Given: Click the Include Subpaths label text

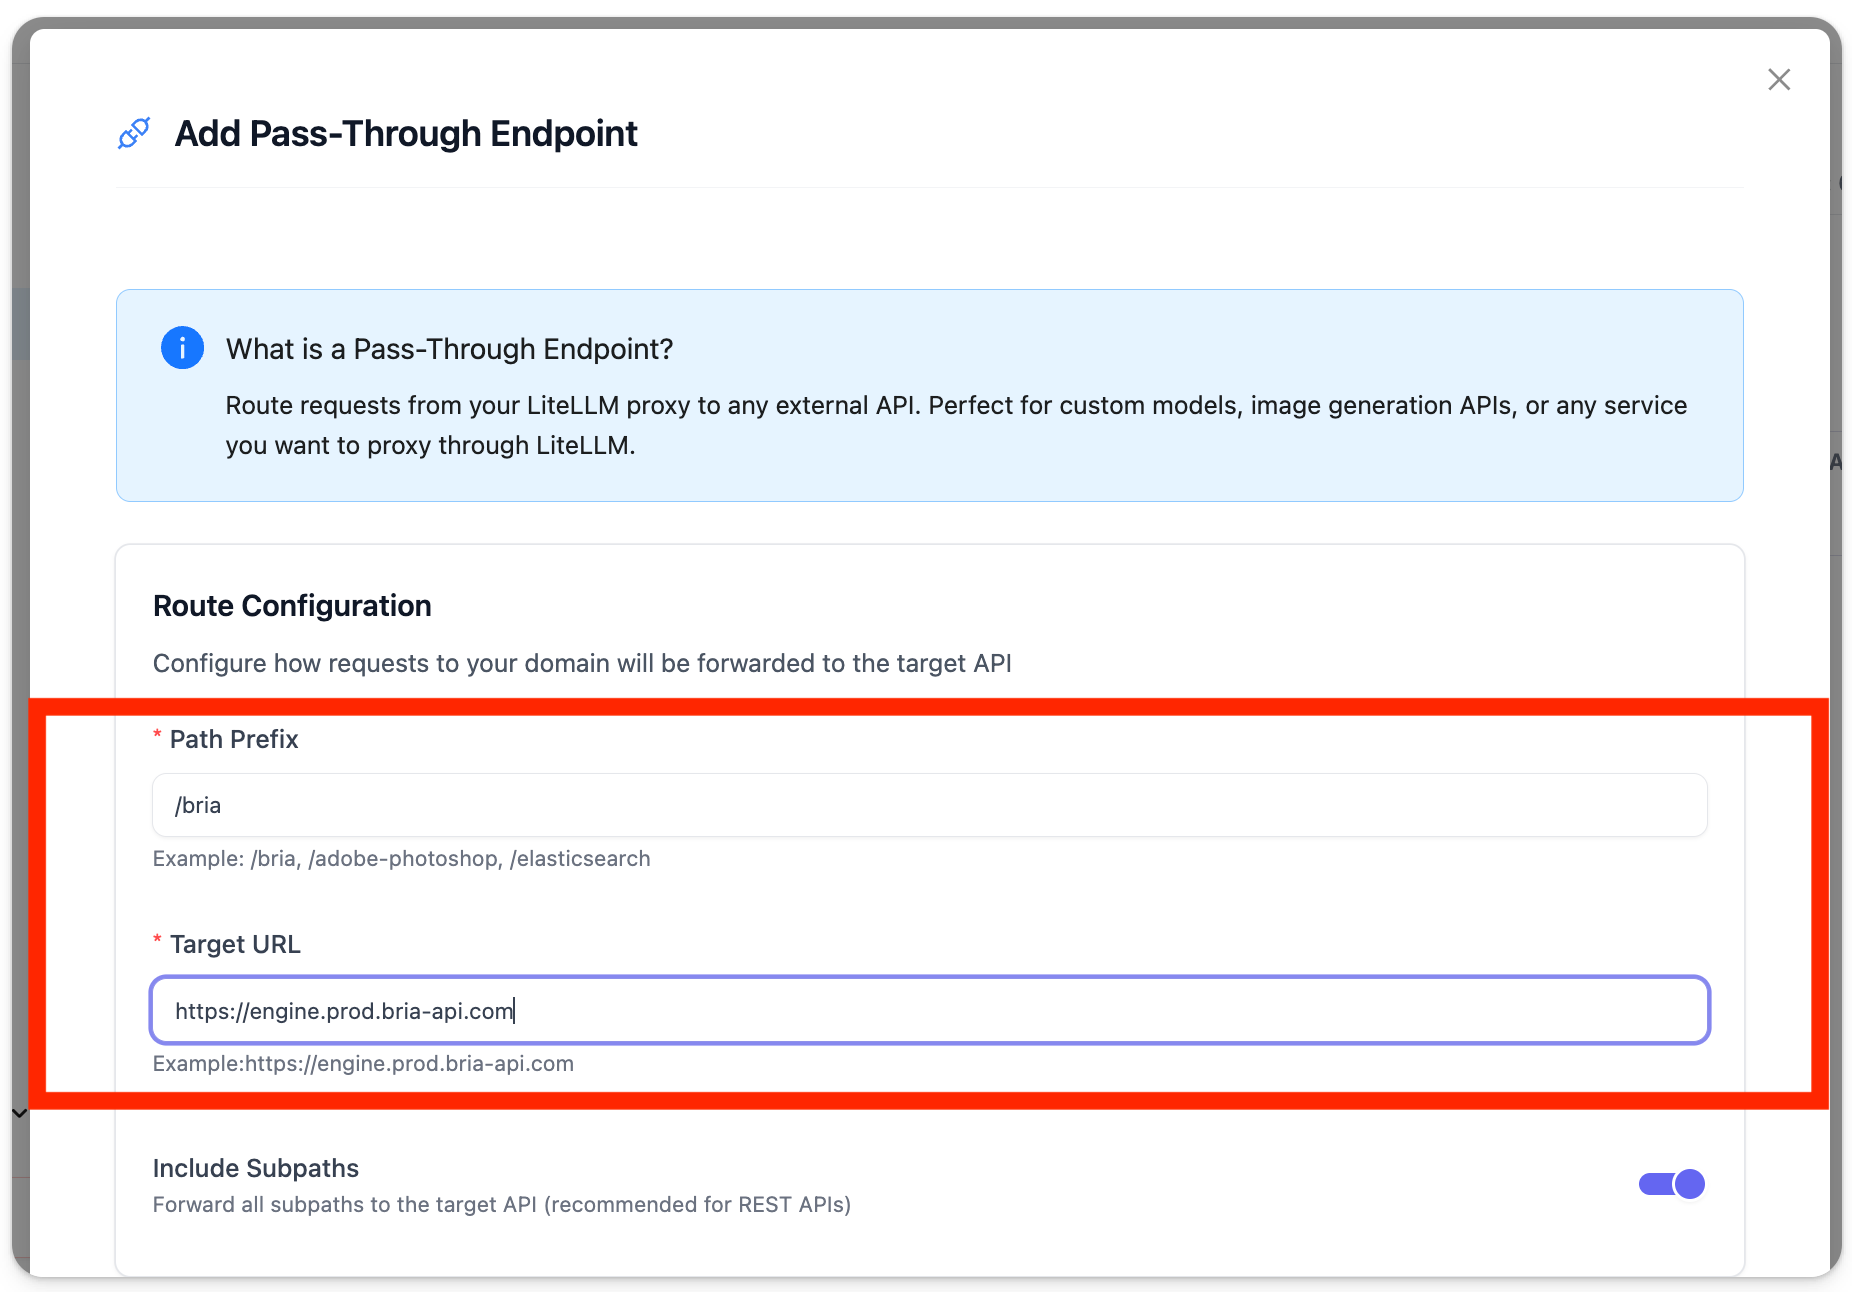Looking at the screenshot, I should [256, 1167].
